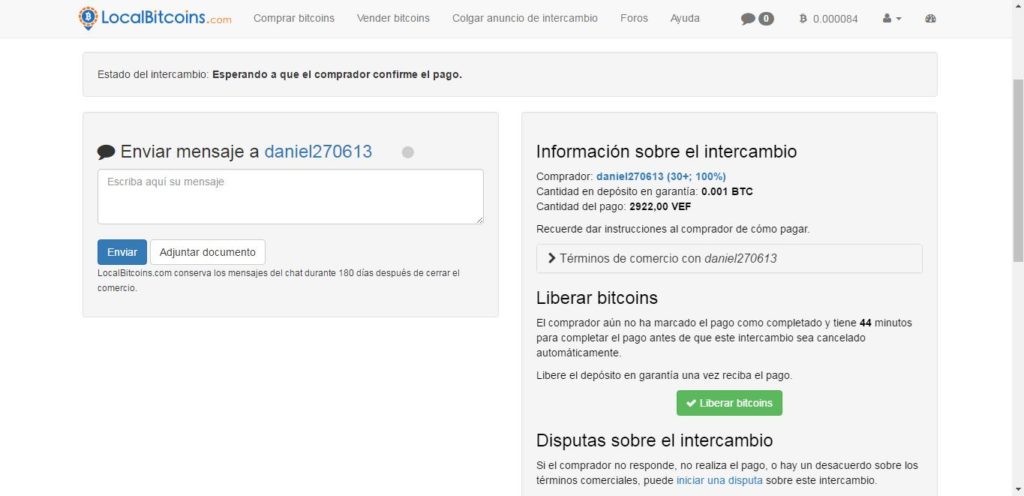
Task: Click the scrollbar down arrow
Action: click(x=1017, y=489)
